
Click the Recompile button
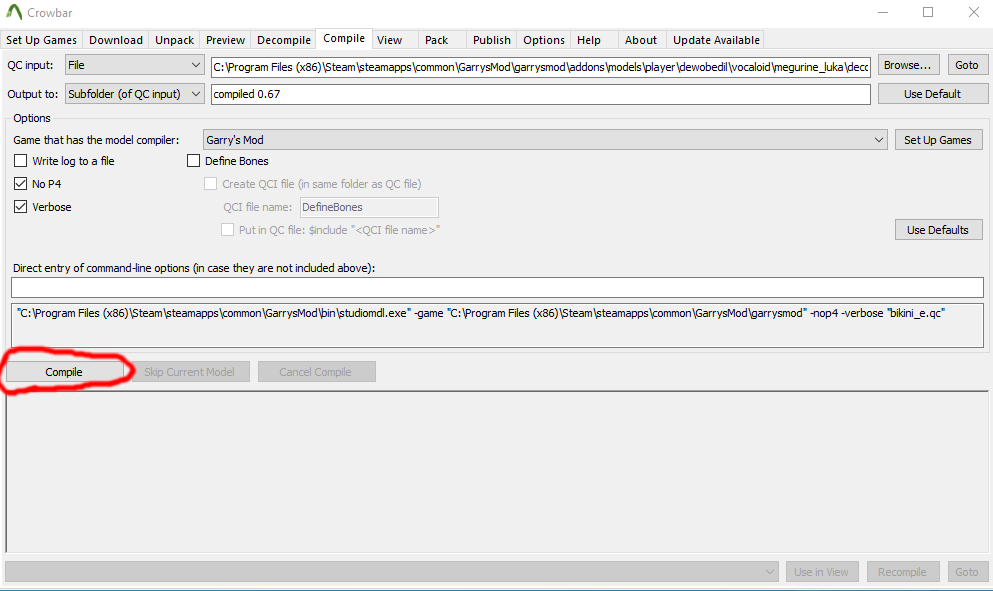tap(902, 572)
